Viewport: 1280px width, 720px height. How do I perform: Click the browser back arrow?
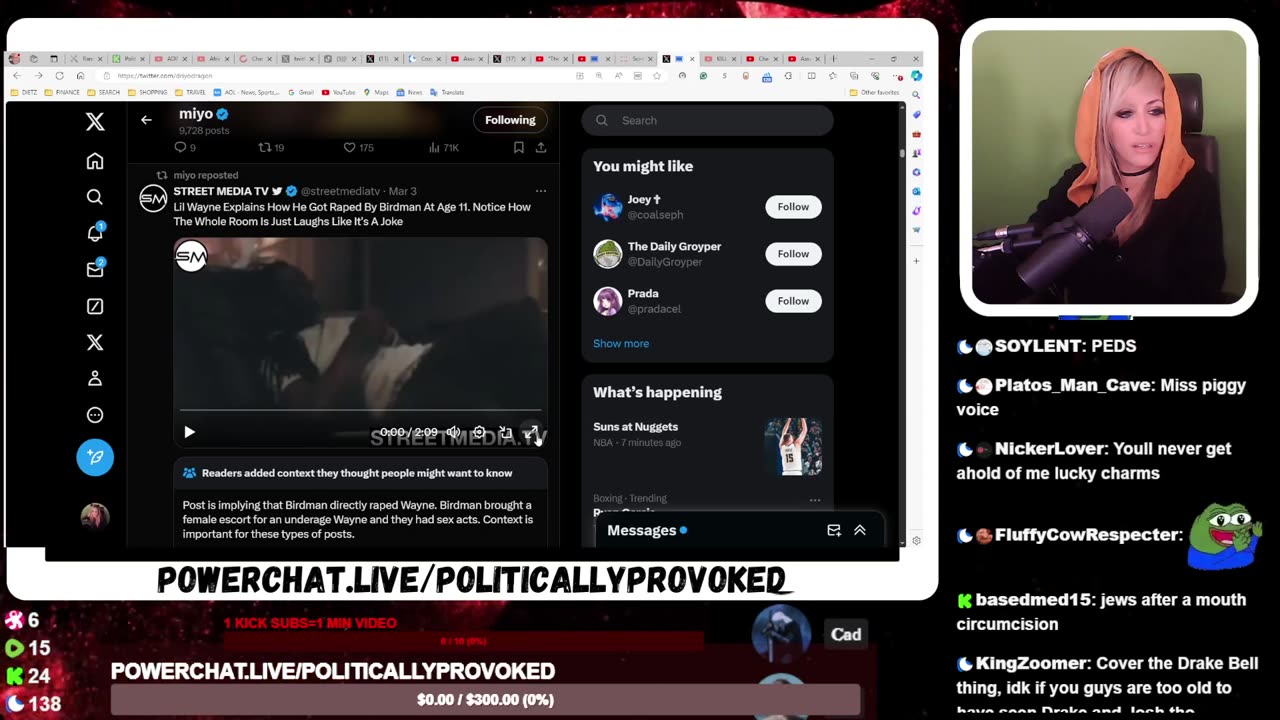[16, 76]
